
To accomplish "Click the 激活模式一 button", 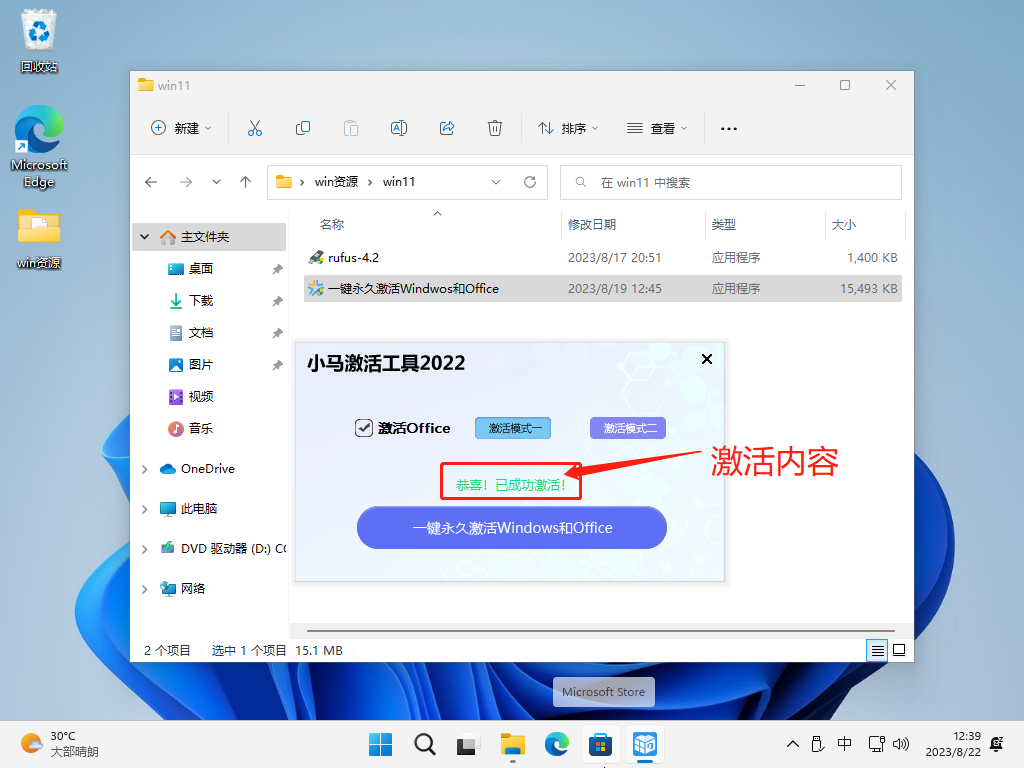I will pos(513,428).
